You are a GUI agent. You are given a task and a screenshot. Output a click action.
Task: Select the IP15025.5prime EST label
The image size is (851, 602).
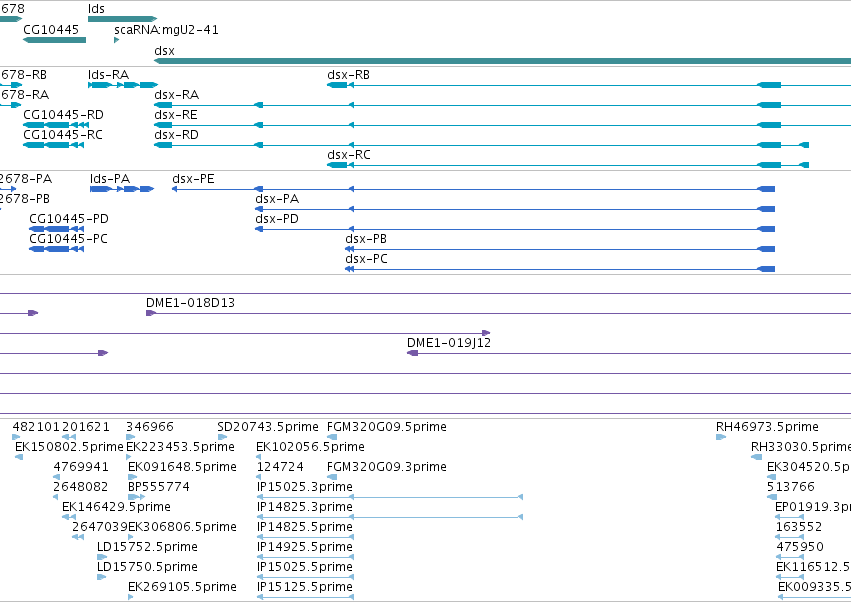[304, 567]
